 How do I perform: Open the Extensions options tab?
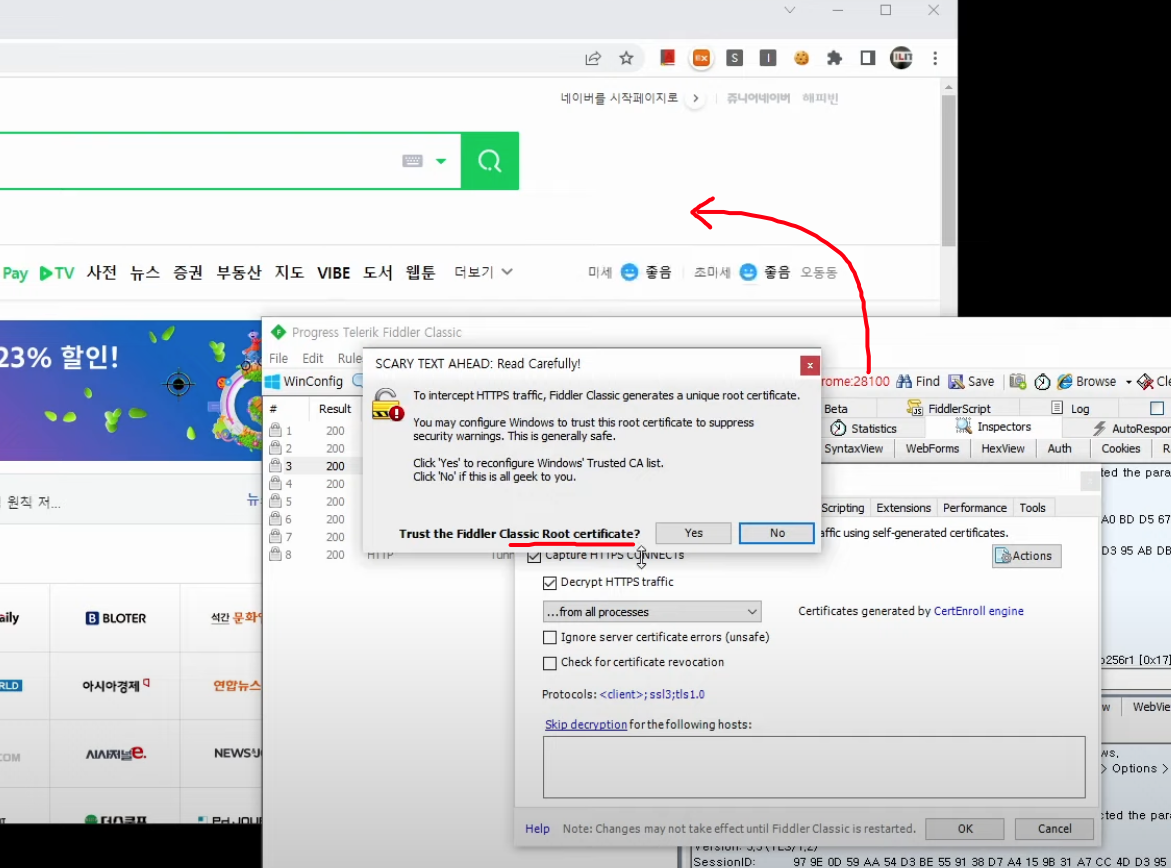coord(904,508)
